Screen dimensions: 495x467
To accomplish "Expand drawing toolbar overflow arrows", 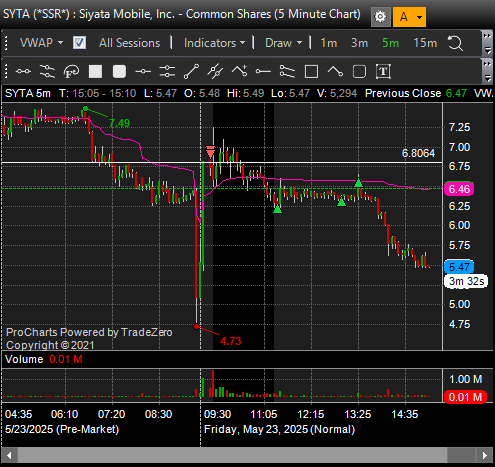I will coord(487,64).
